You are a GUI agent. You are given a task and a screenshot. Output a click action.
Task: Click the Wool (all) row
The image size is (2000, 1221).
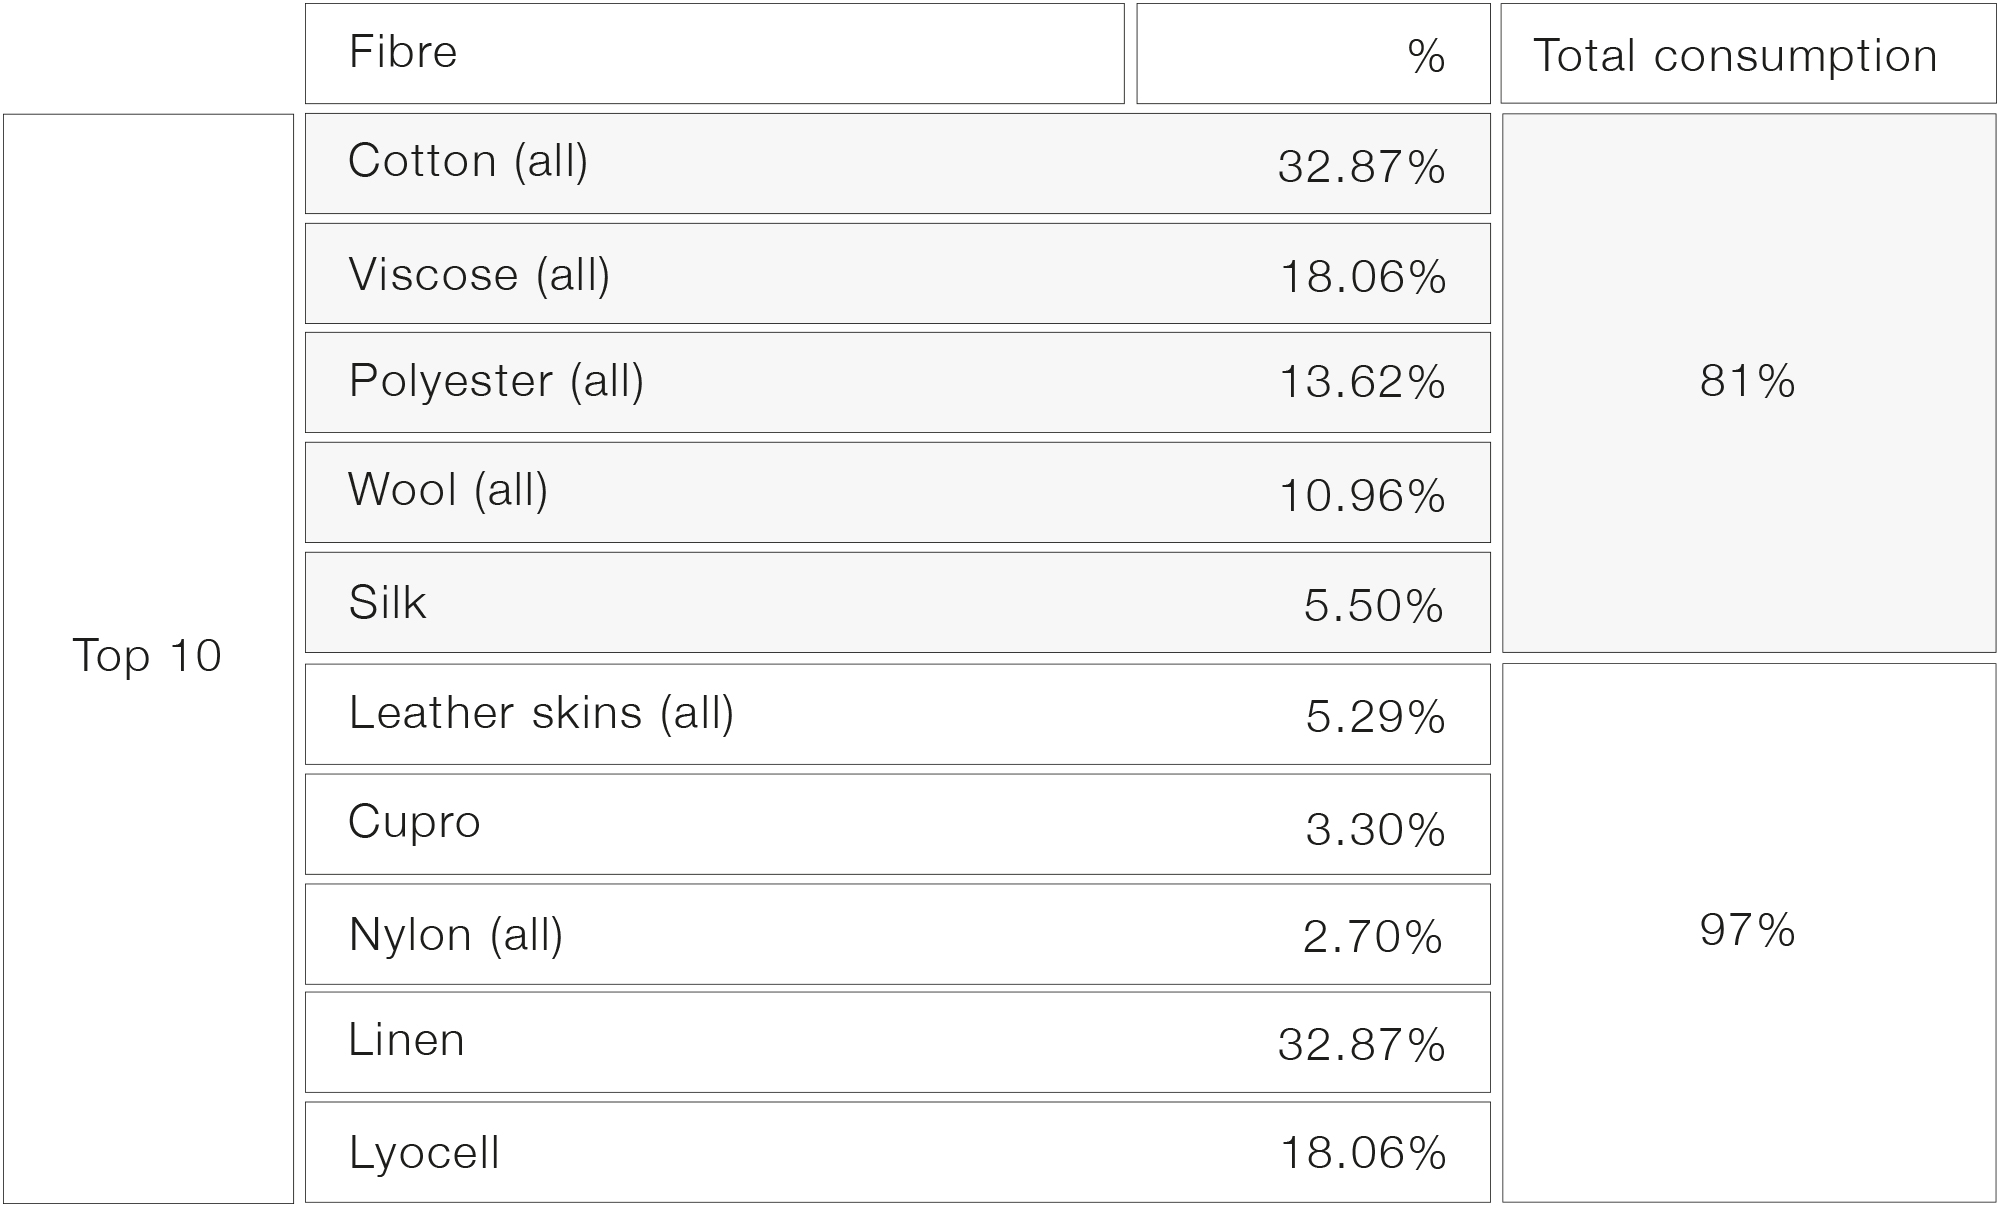click(897, 492)
